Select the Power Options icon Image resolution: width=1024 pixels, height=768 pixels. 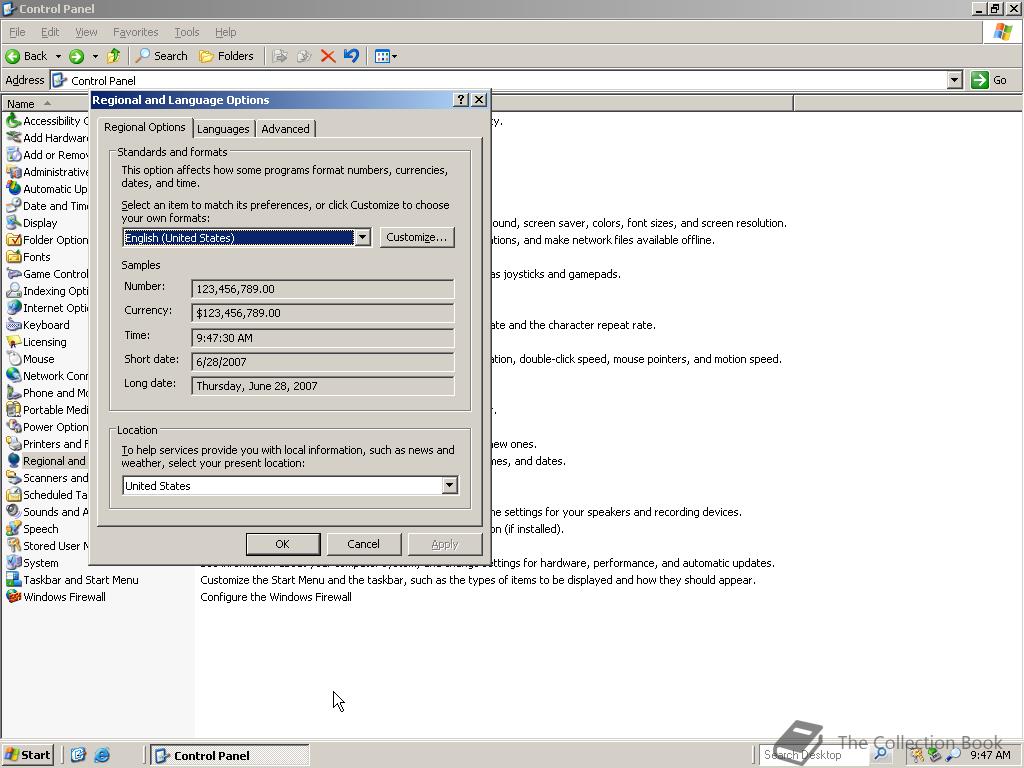pos(14,426)
